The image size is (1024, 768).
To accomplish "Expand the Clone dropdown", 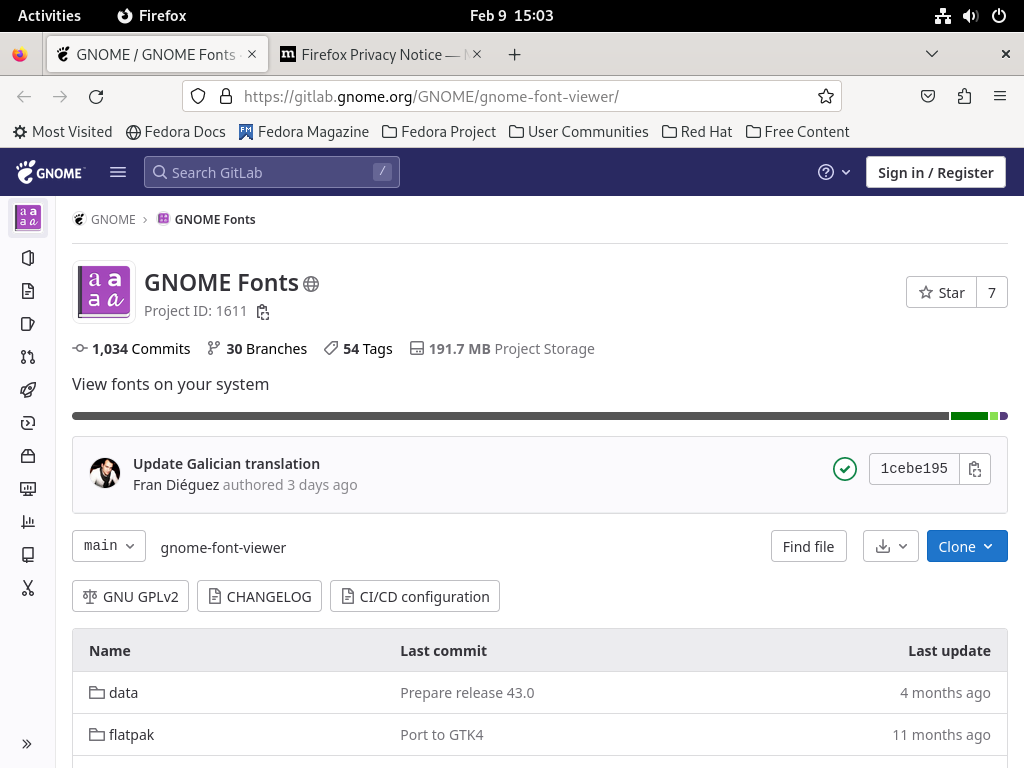I will [x=967, y=547].
